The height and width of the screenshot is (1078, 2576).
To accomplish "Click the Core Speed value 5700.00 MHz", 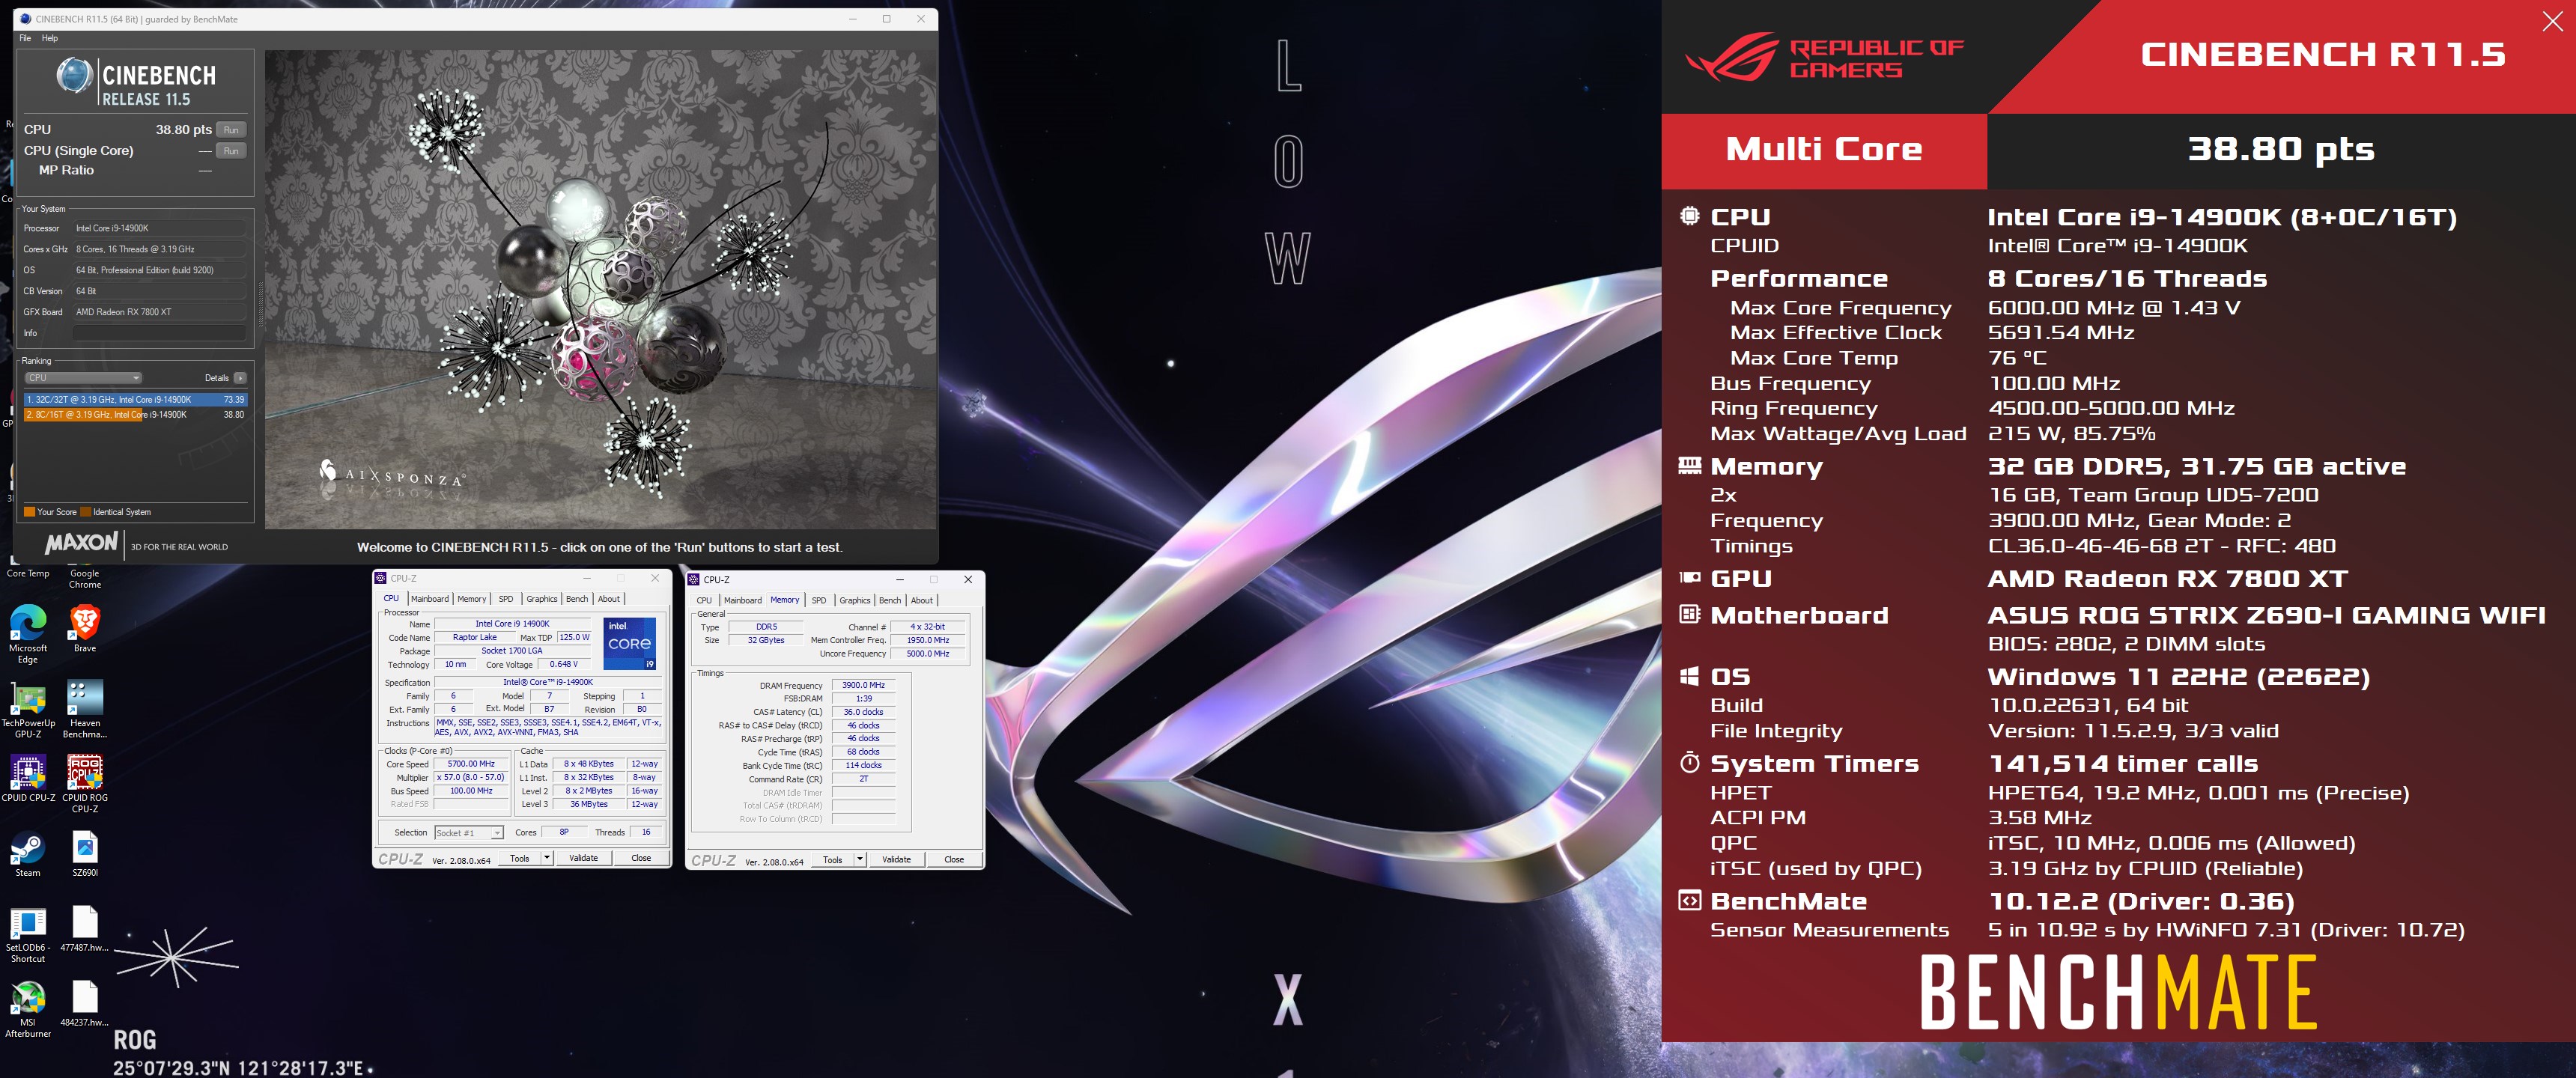I will pos(471,764).
